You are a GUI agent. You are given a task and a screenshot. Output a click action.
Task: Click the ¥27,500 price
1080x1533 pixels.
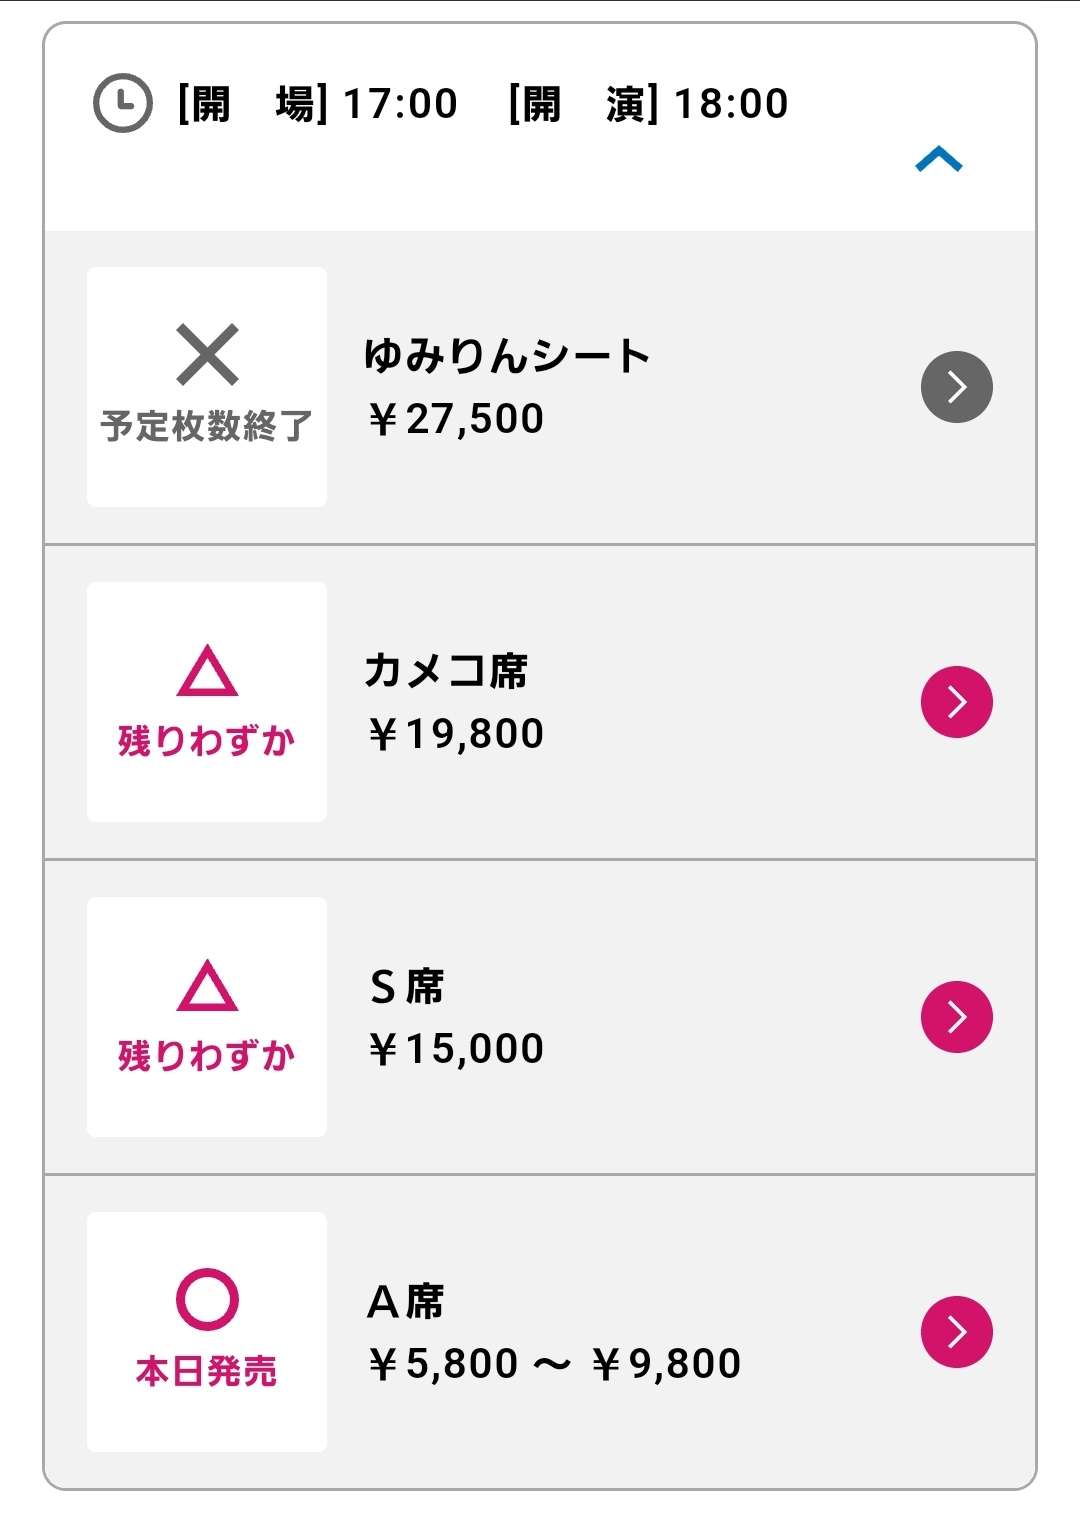[456, 419]
